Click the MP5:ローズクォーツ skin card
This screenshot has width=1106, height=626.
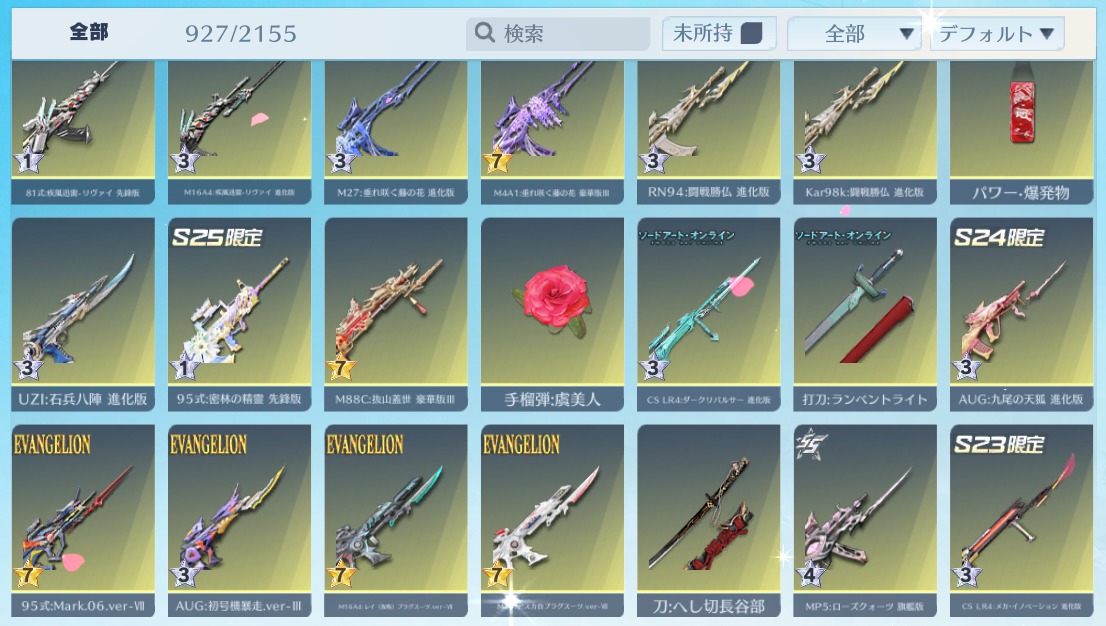tap(865, 521)
